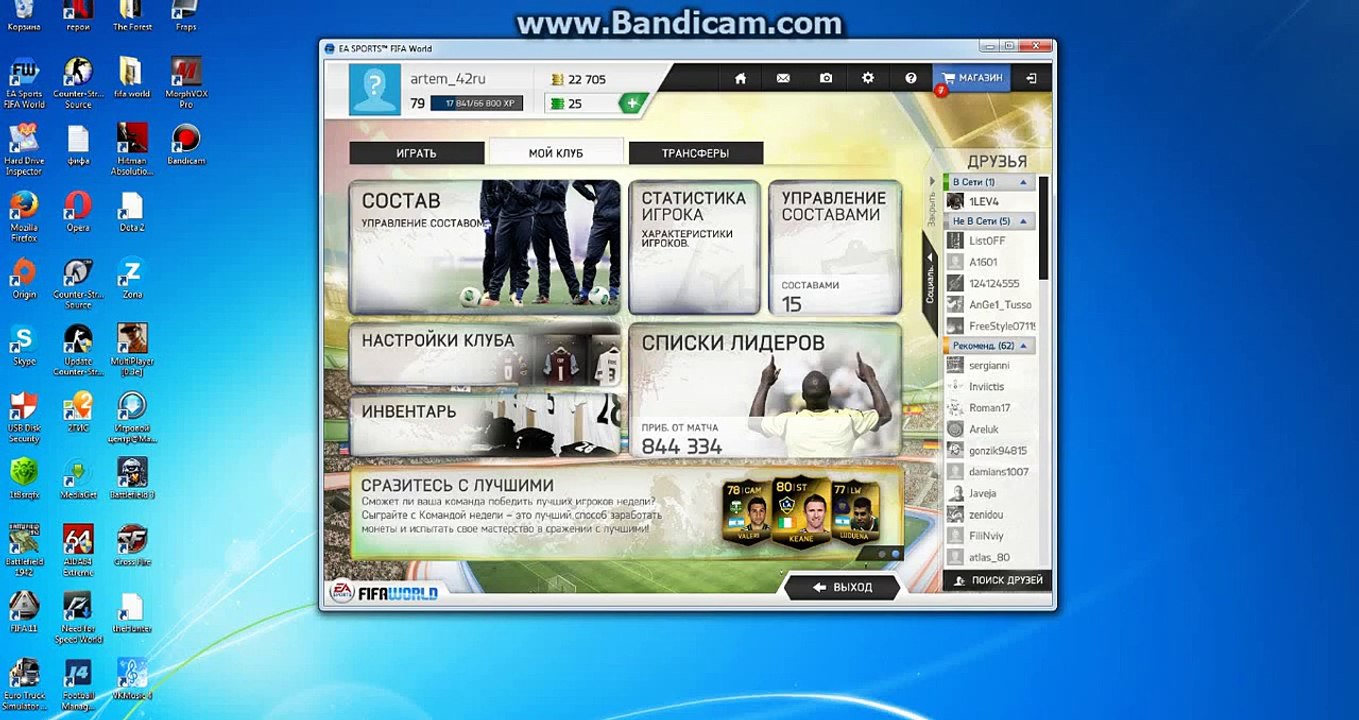1359x720 pixels.
Task: Open the Bandicam desktop icon
Action: pos(185,144)
